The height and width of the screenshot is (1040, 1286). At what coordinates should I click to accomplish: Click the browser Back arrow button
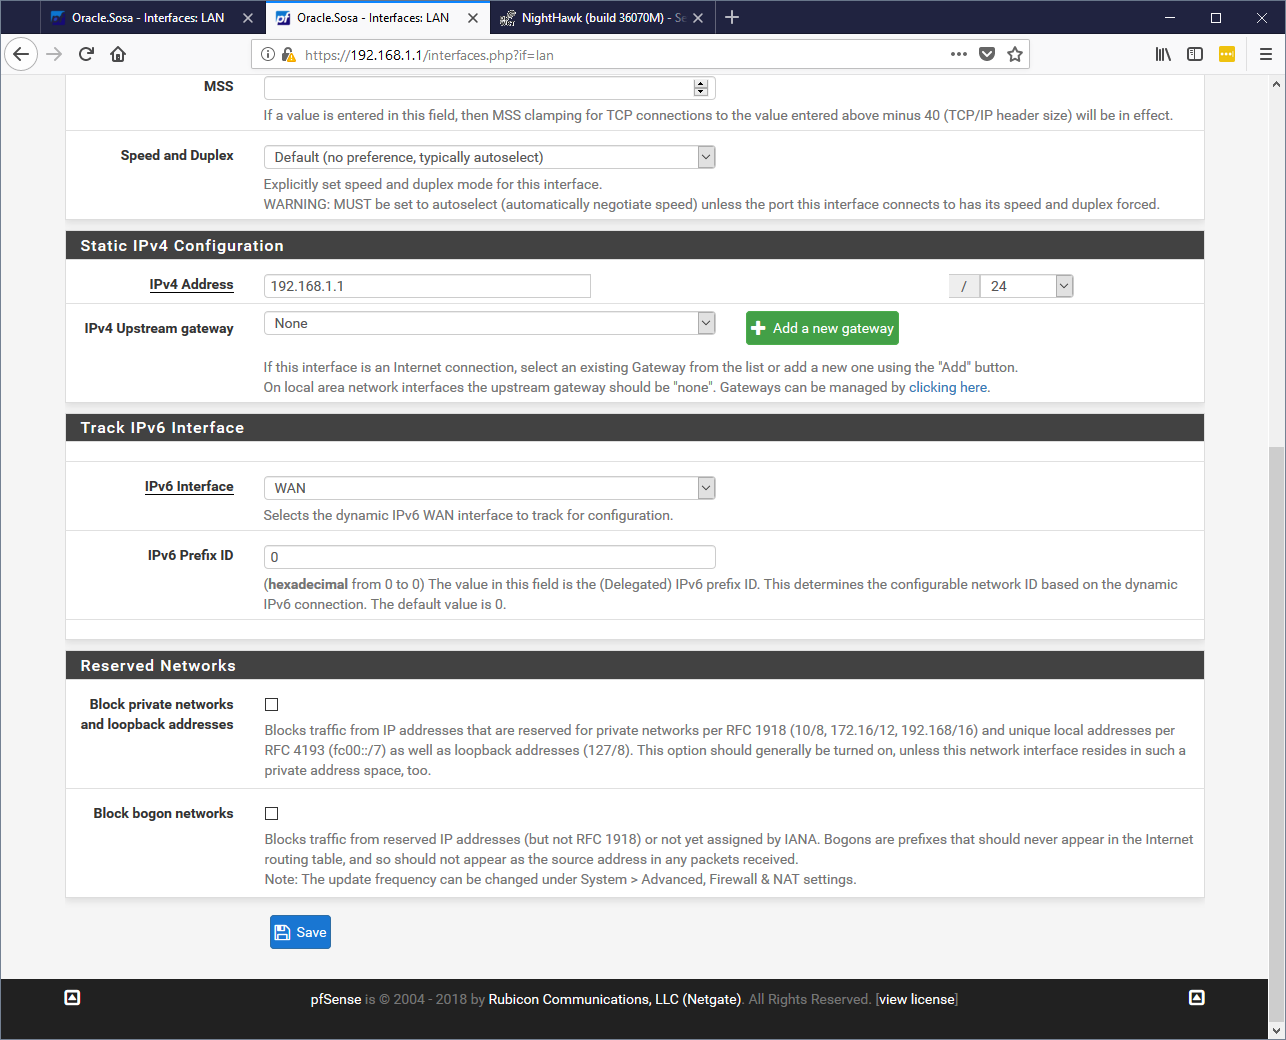pyautogui.click(x=21, y=54)
